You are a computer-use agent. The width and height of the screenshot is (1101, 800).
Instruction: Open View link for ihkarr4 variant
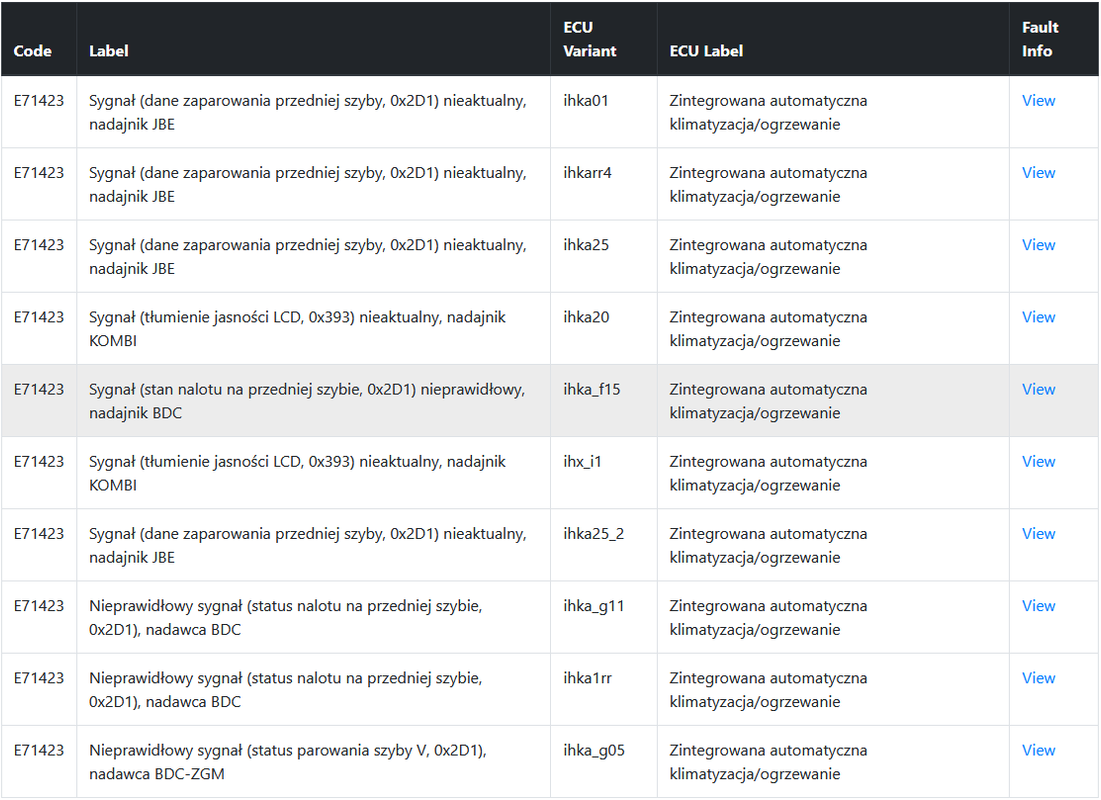coord(1038,173)
